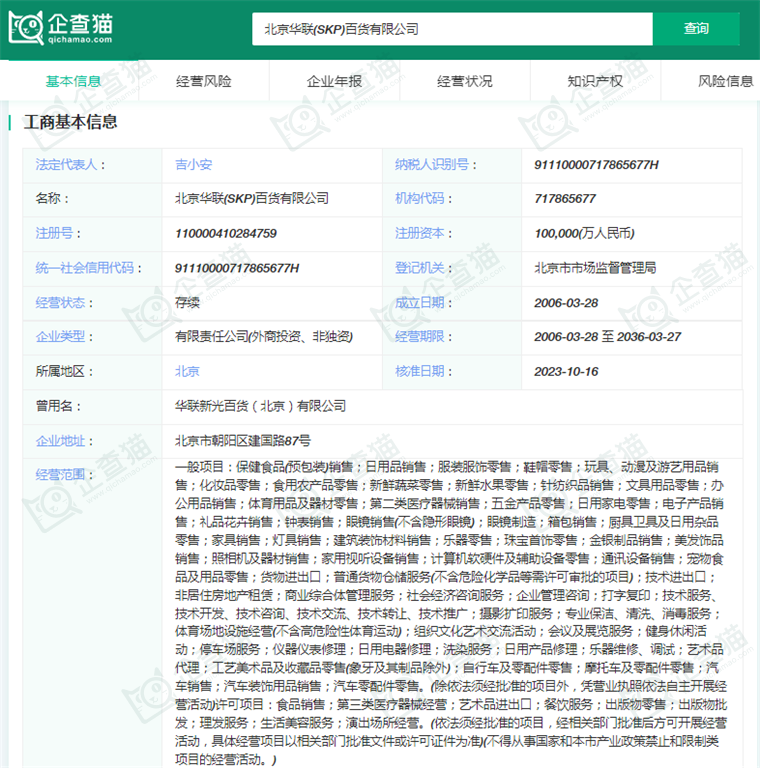
Task: Click business term ending 2036-03-27
Action: 649,336
